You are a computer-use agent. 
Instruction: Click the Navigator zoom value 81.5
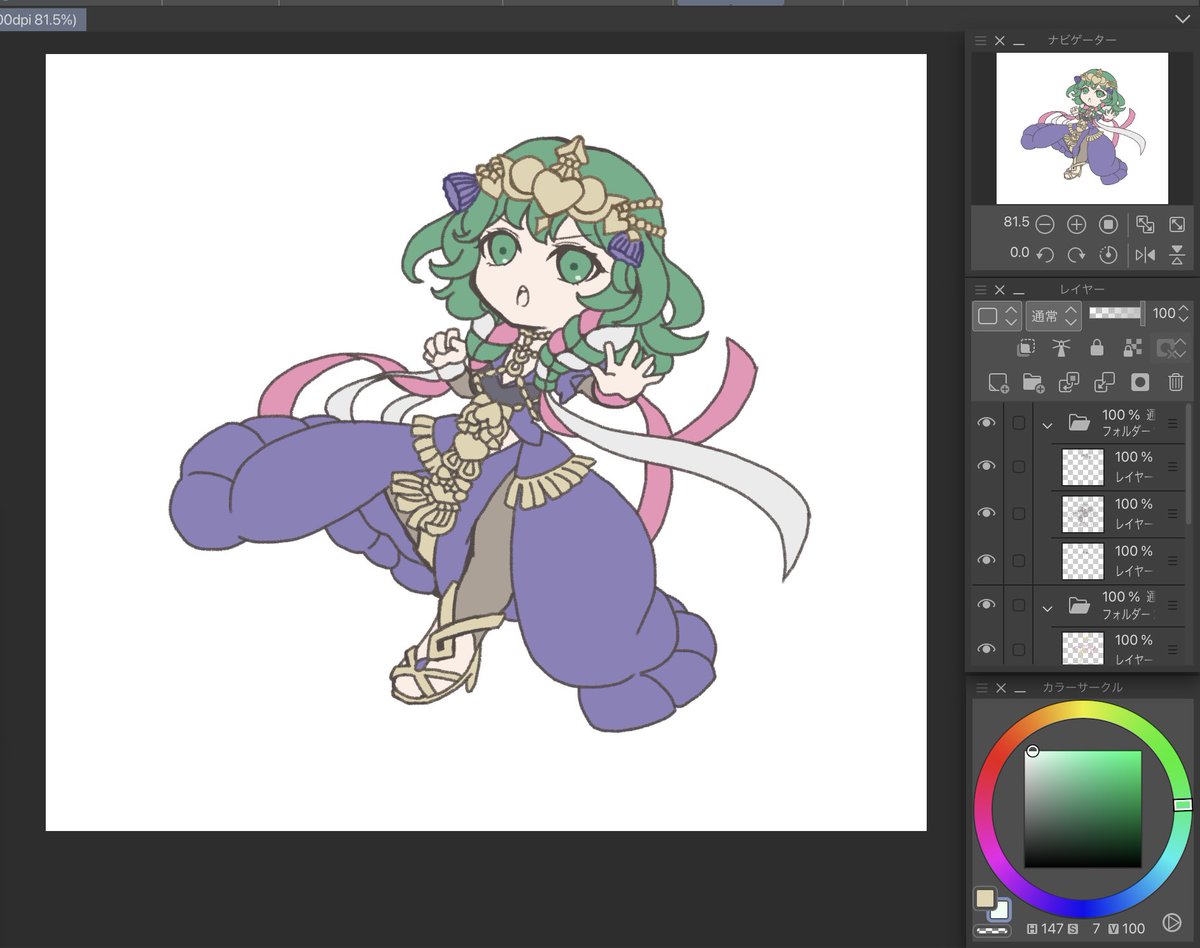pyautogui.click(x=1016, y=222)
